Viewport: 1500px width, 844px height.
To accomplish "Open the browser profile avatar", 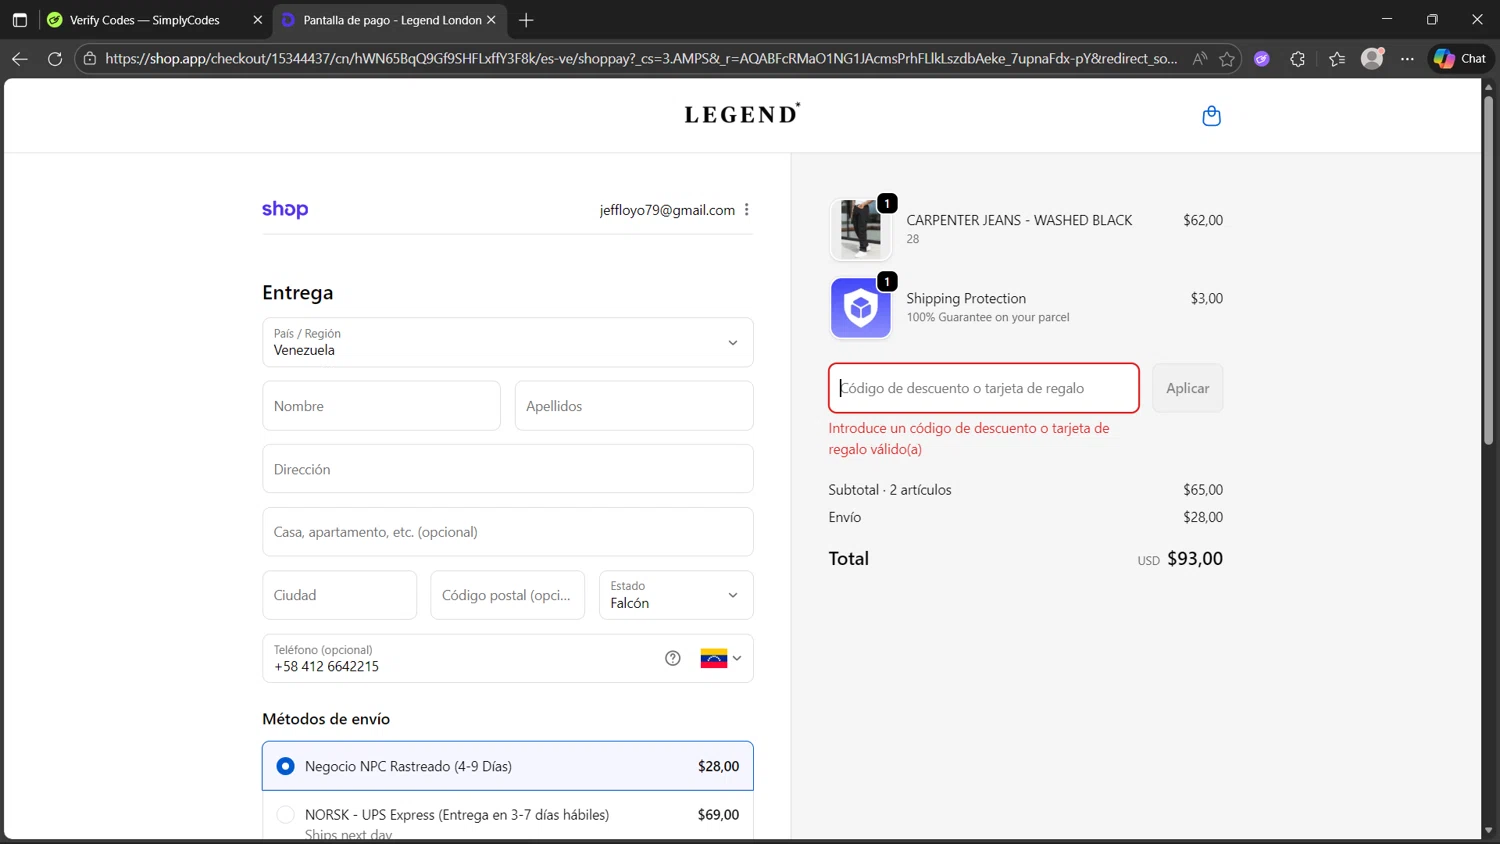I will 1372,58.
